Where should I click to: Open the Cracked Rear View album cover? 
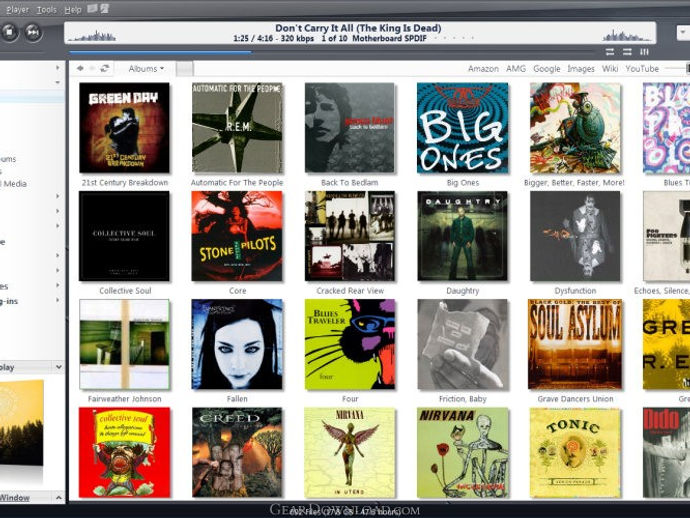[x=350, y=236]
